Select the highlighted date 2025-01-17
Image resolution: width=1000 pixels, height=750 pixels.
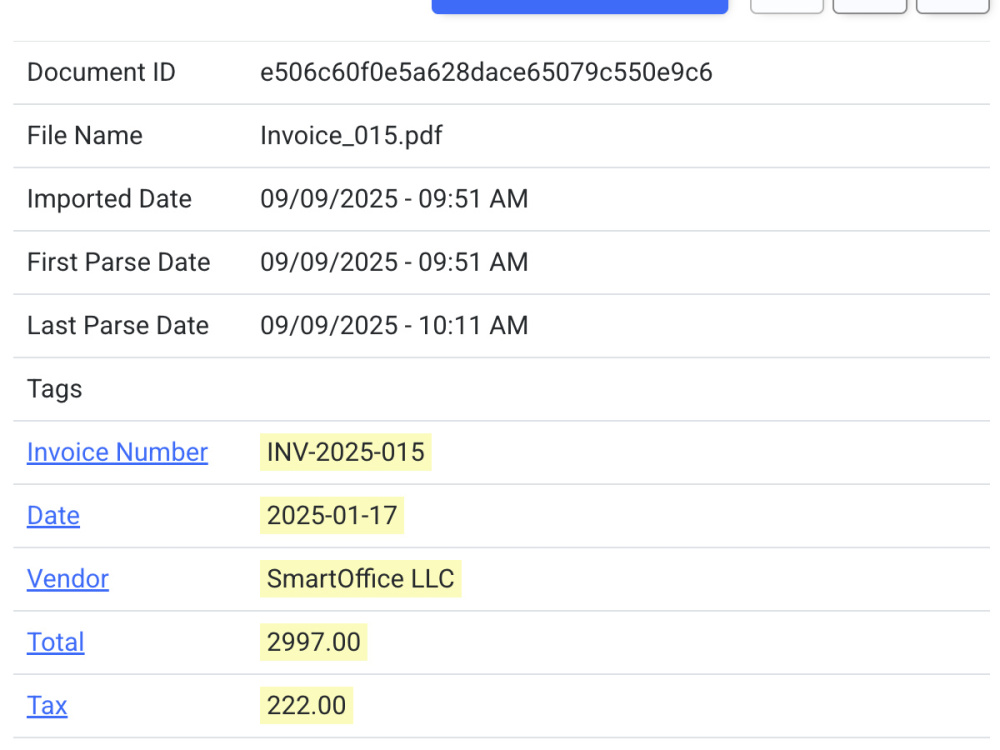click(332, 515)
